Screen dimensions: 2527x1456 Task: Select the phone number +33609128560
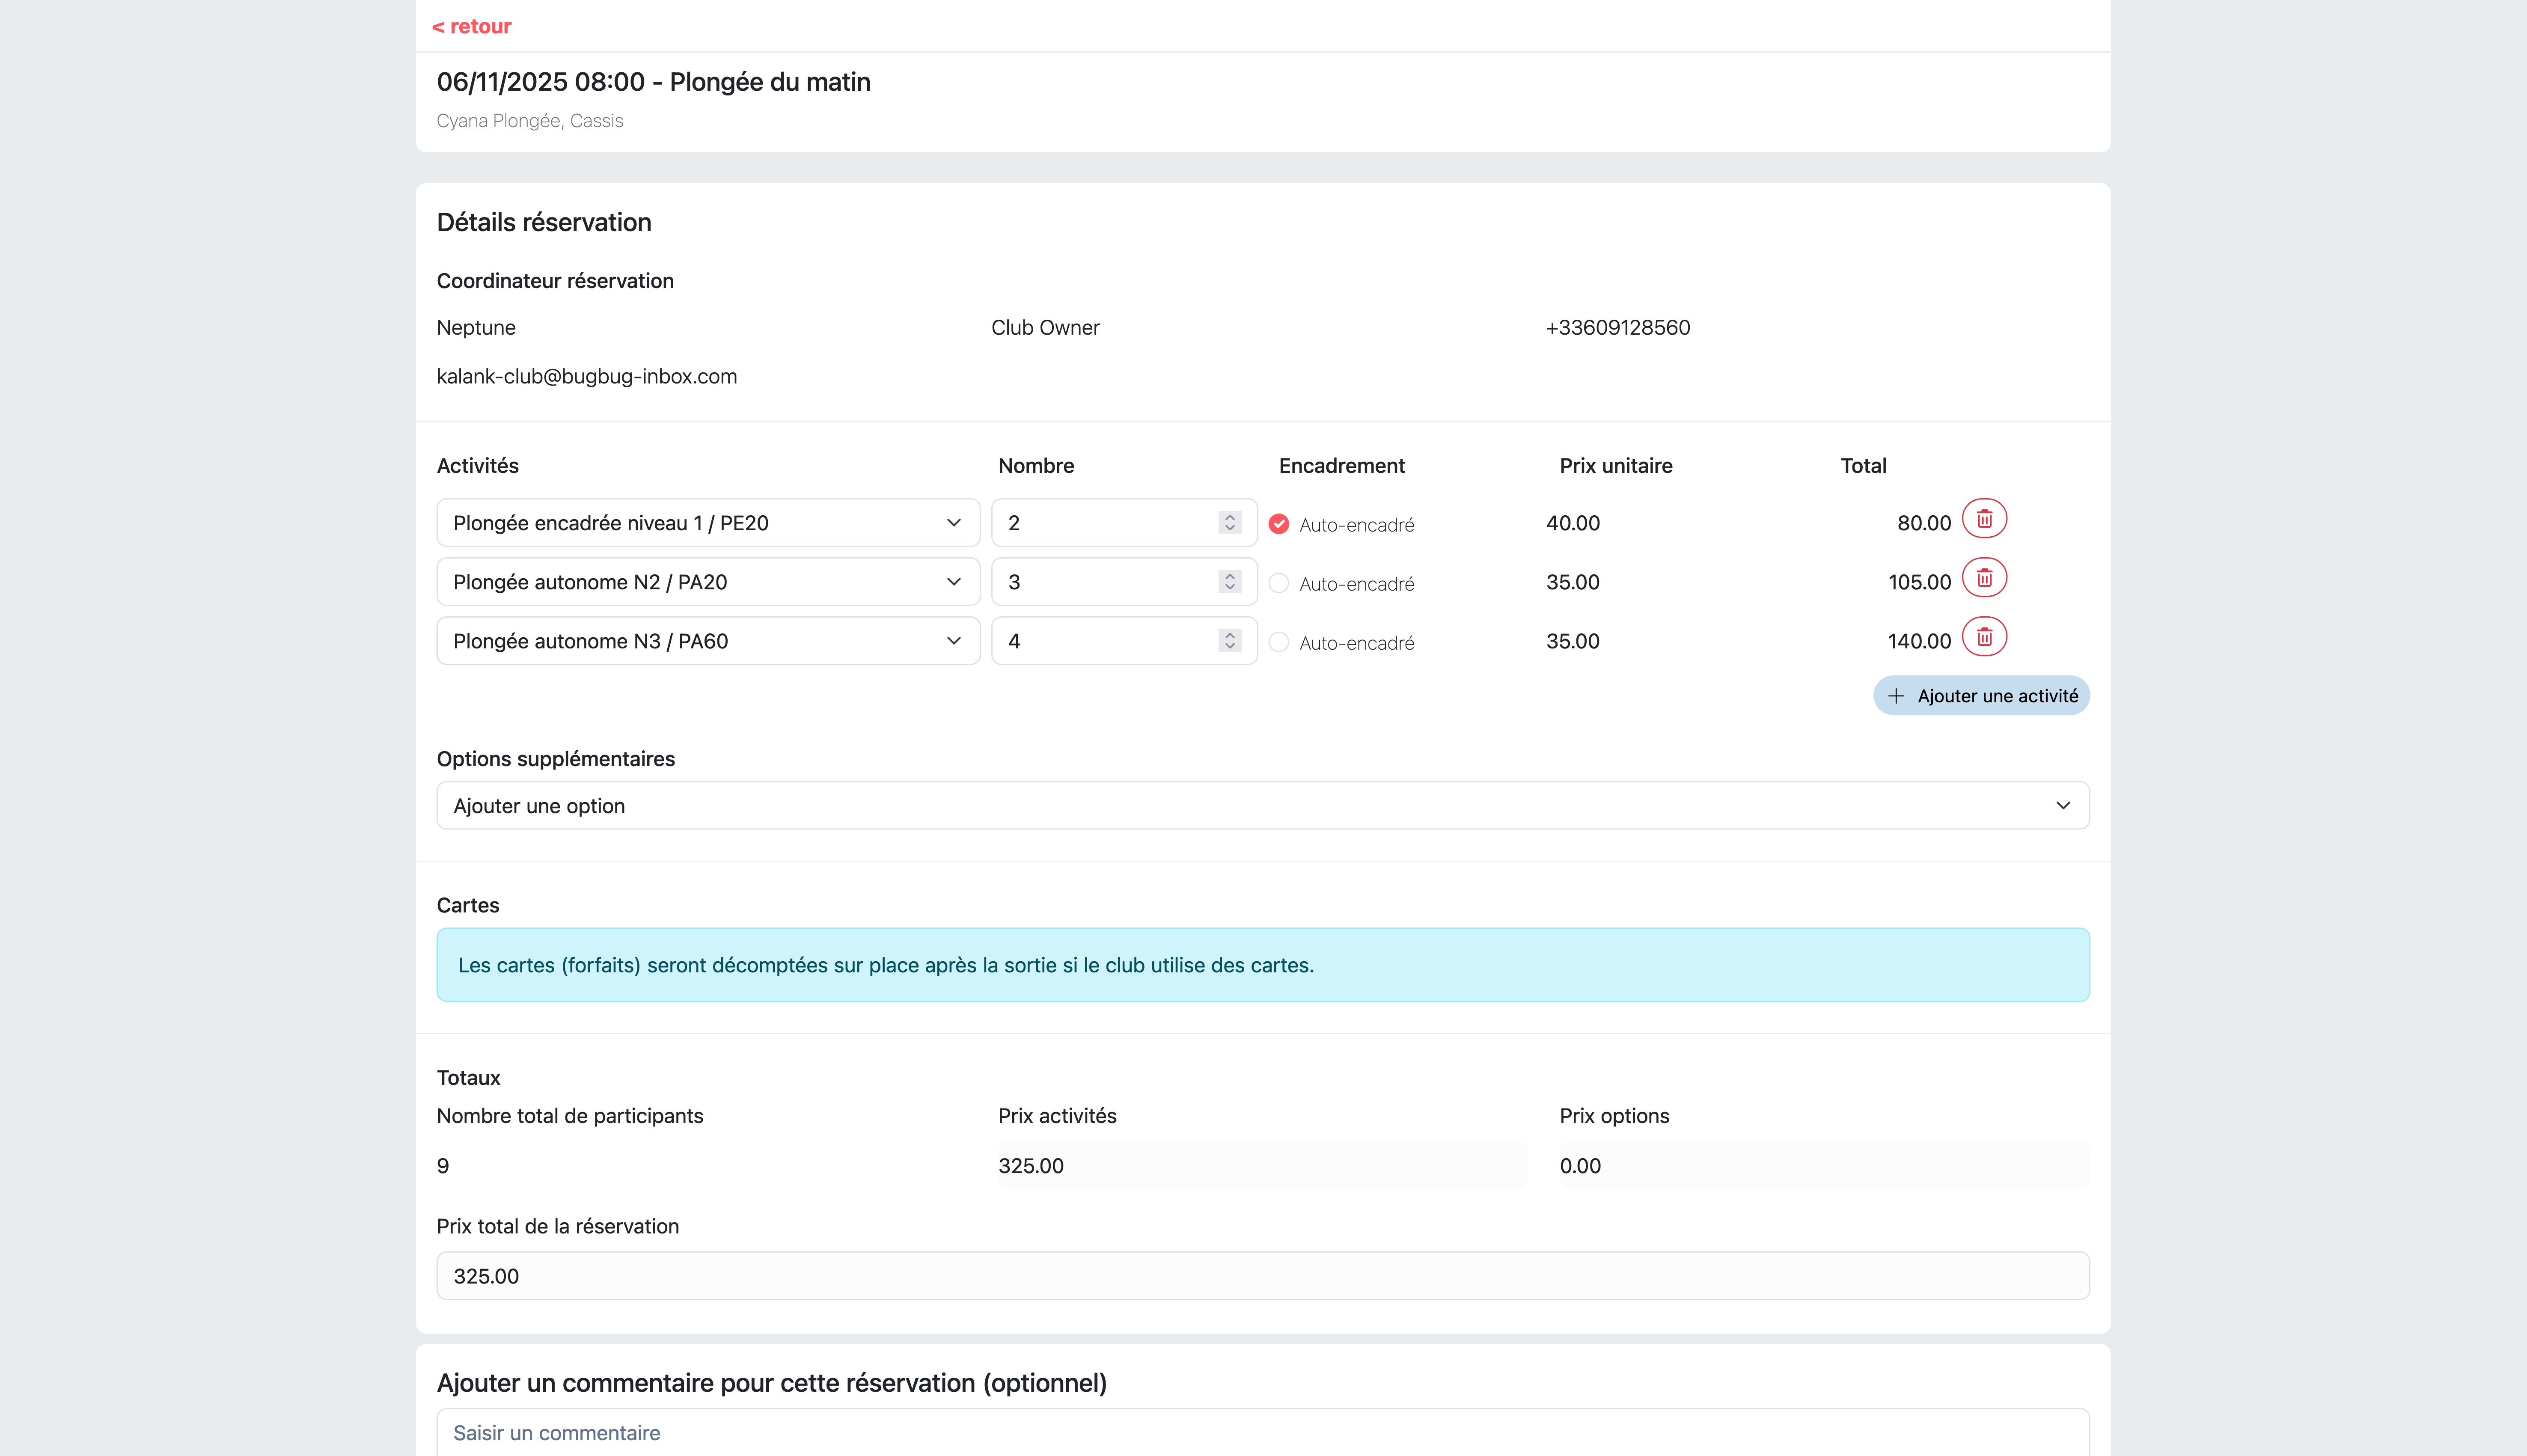(1618, 328)
